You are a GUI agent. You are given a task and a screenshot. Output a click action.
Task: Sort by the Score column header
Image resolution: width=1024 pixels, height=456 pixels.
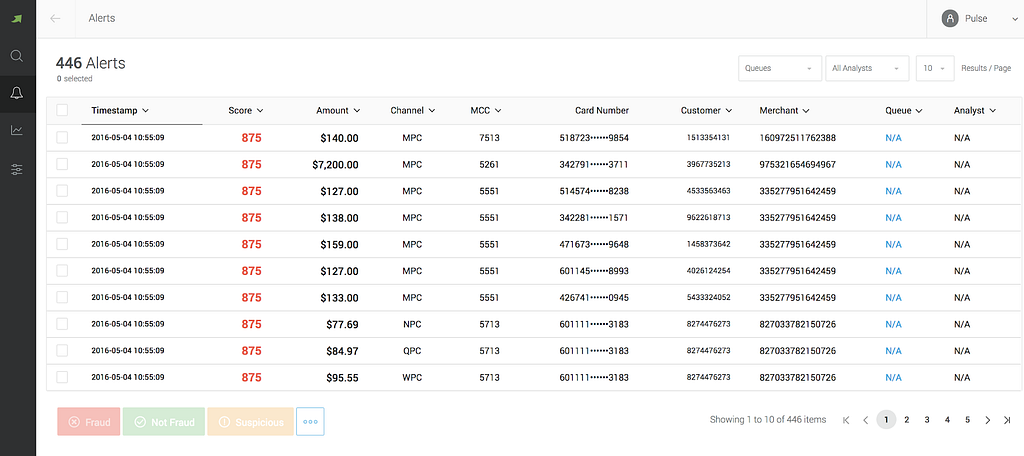pyautogui.click(x=246, y=110)
